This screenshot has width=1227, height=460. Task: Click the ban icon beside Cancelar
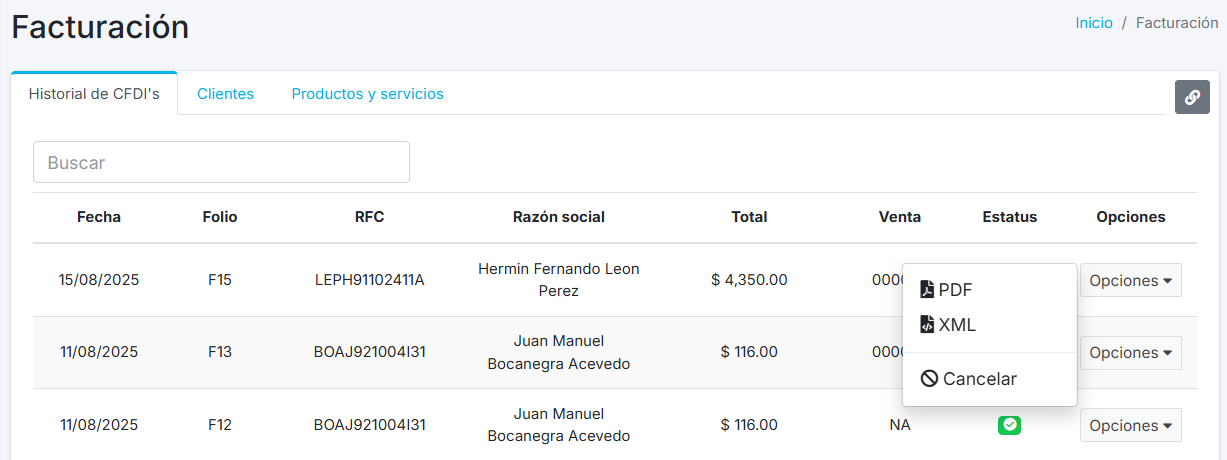click(929, 379)
